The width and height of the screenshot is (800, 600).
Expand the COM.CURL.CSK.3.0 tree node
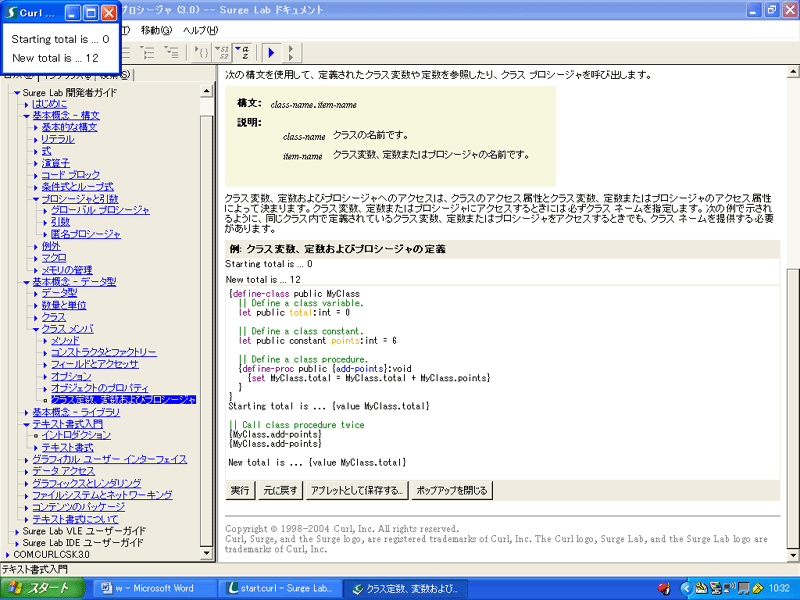pos(8,555)
